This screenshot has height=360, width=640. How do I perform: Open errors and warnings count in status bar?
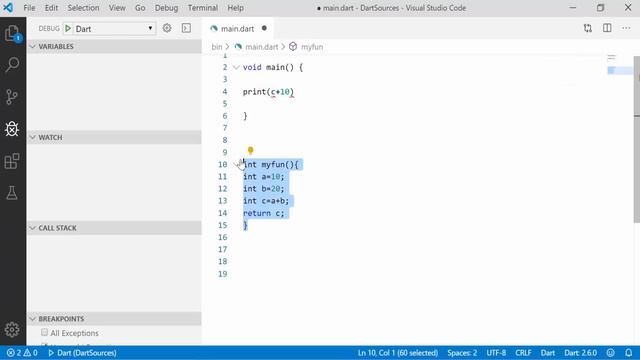[x=22, y=353]
